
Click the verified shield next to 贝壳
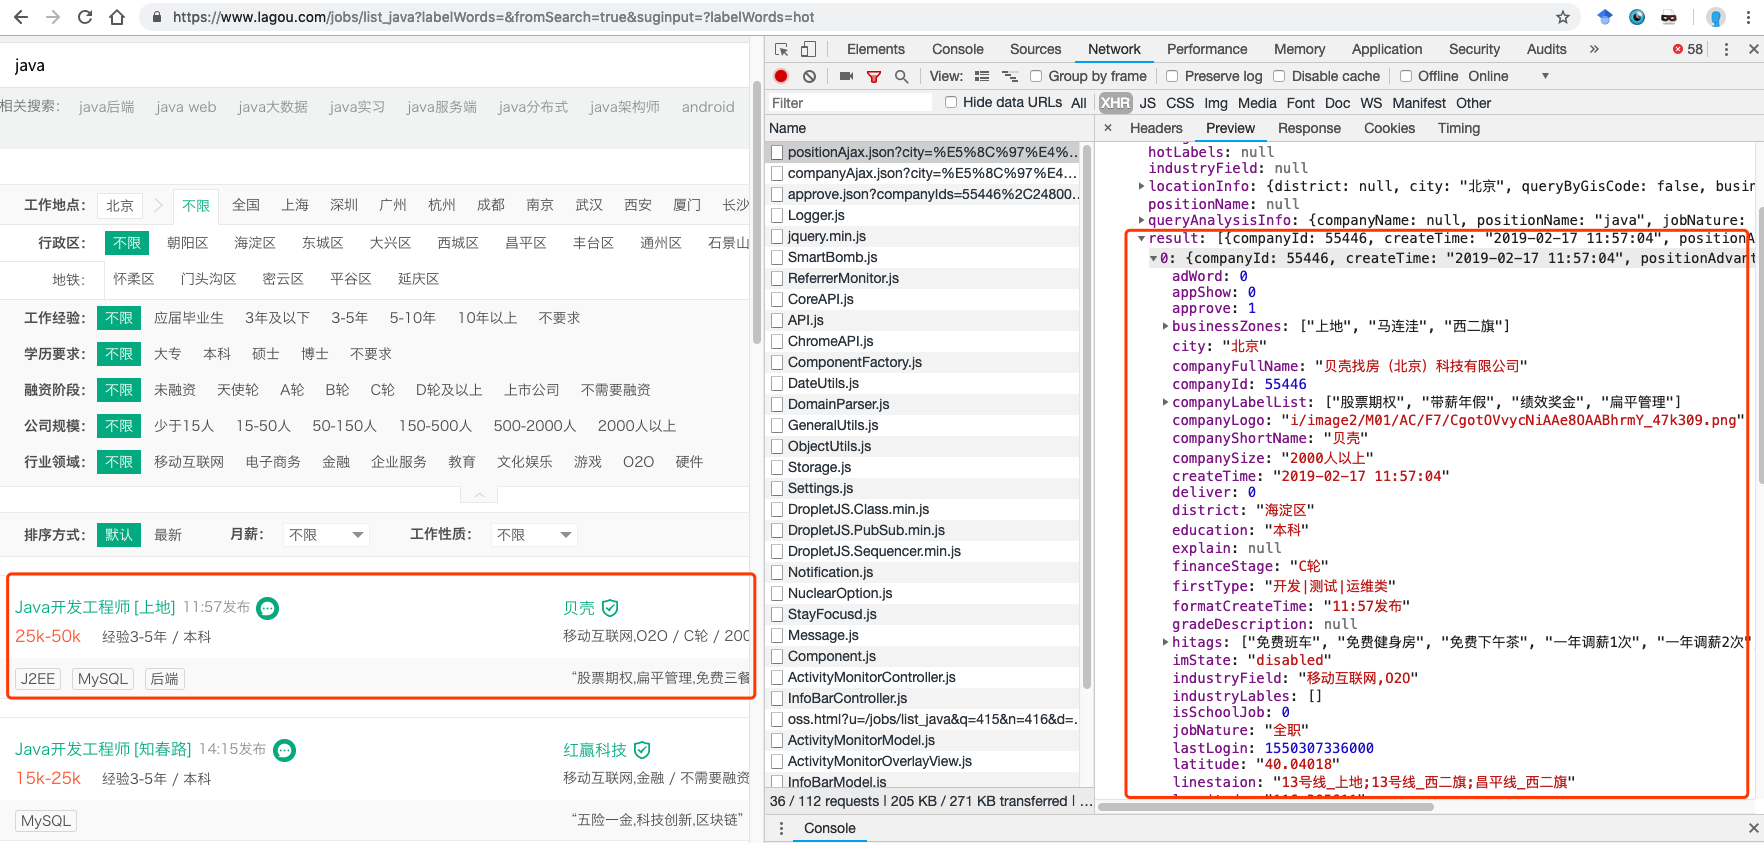[x=610, y=608]
